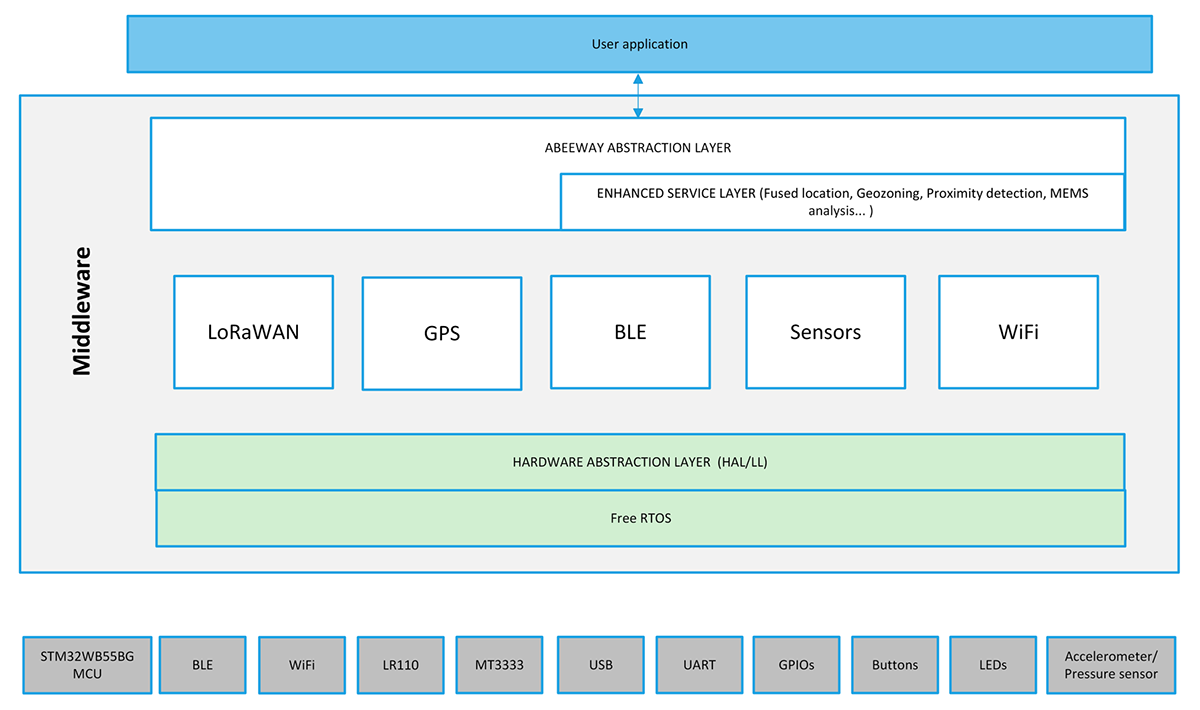Click the LEDs hardware block
This screenshot has width=1200, height=710.
click(992, 664)
